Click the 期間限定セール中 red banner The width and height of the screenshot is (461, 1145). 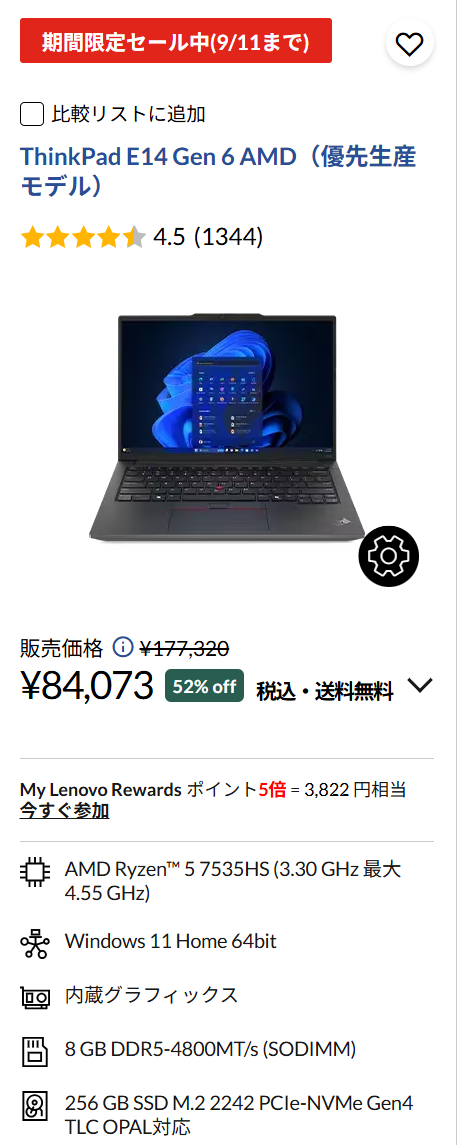175,41
